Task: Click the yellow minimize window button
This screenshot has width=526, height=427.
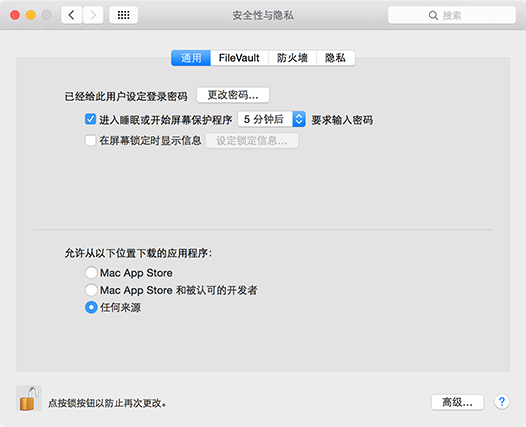Action: pos(31,15)
